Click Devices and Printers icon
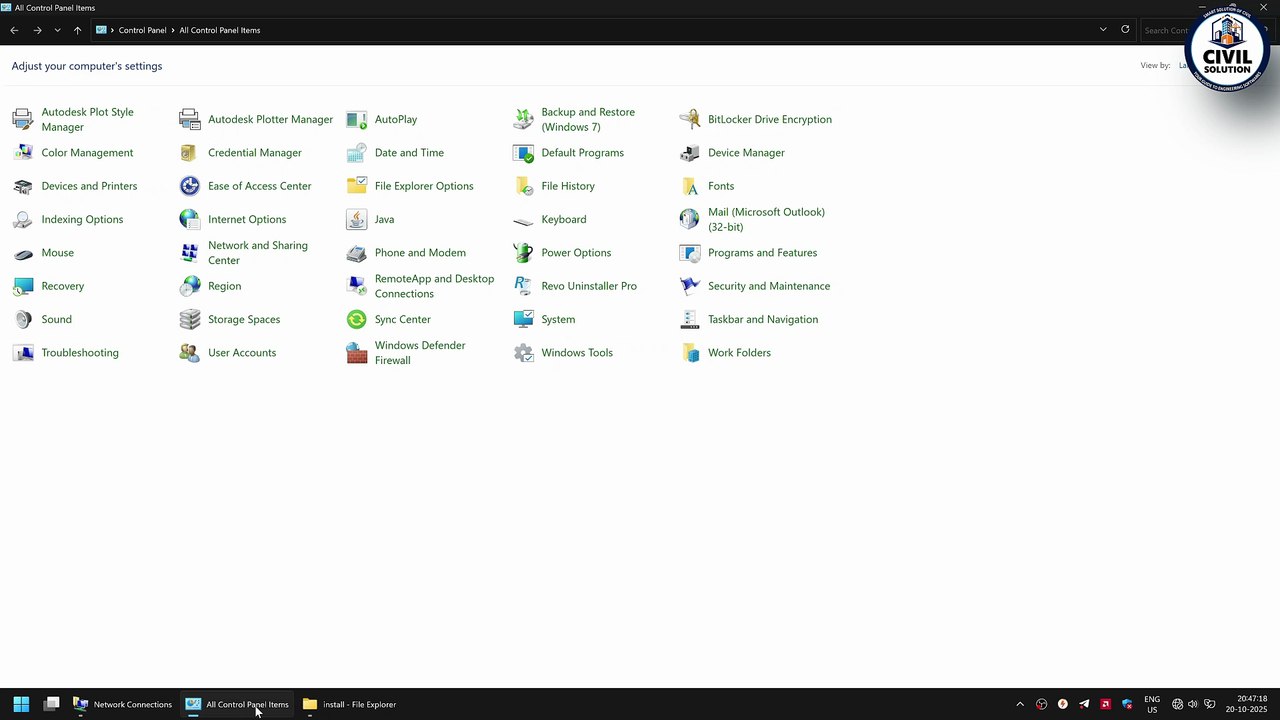This screenshot has width=1280, height=720. pos(23,186)
